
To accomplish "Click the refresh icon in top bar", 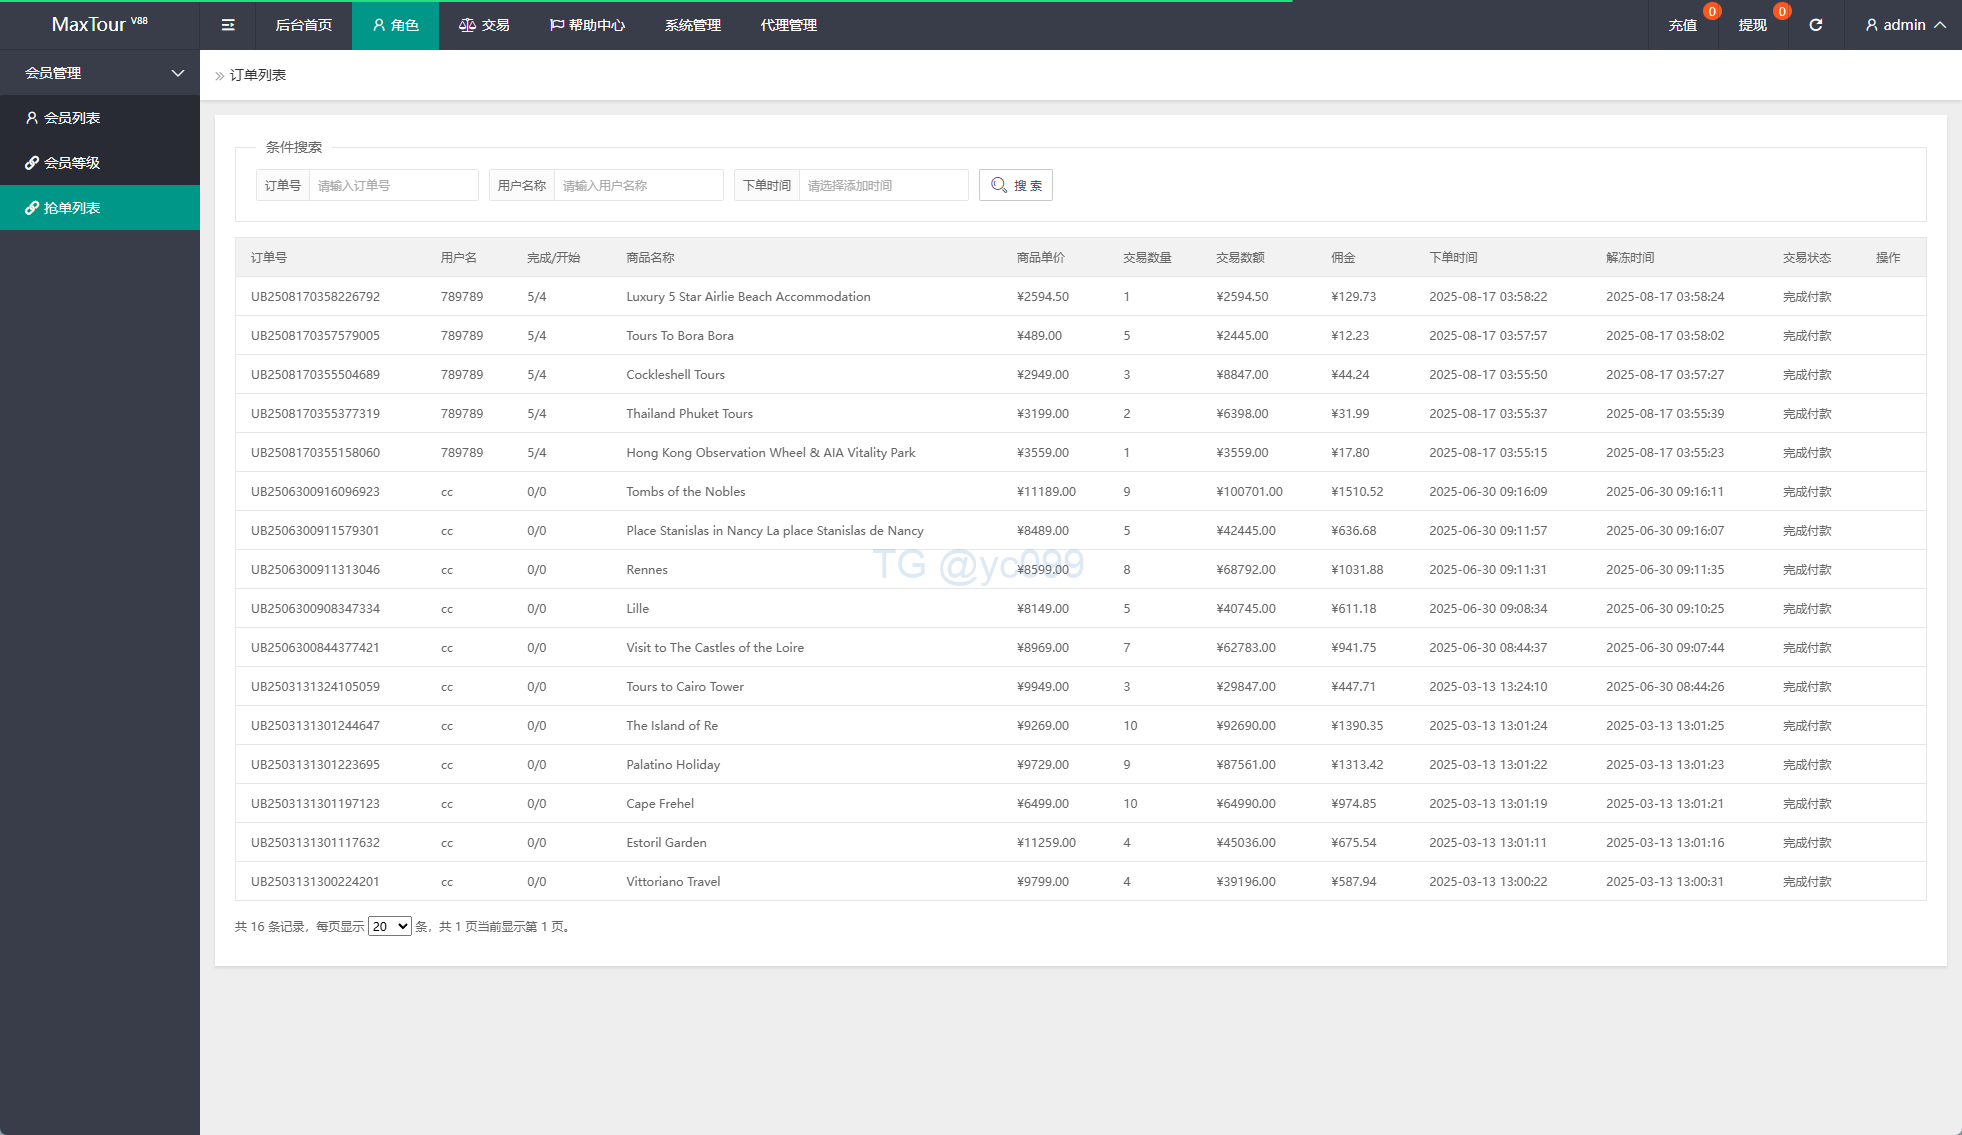I will tap(1815, 25).
